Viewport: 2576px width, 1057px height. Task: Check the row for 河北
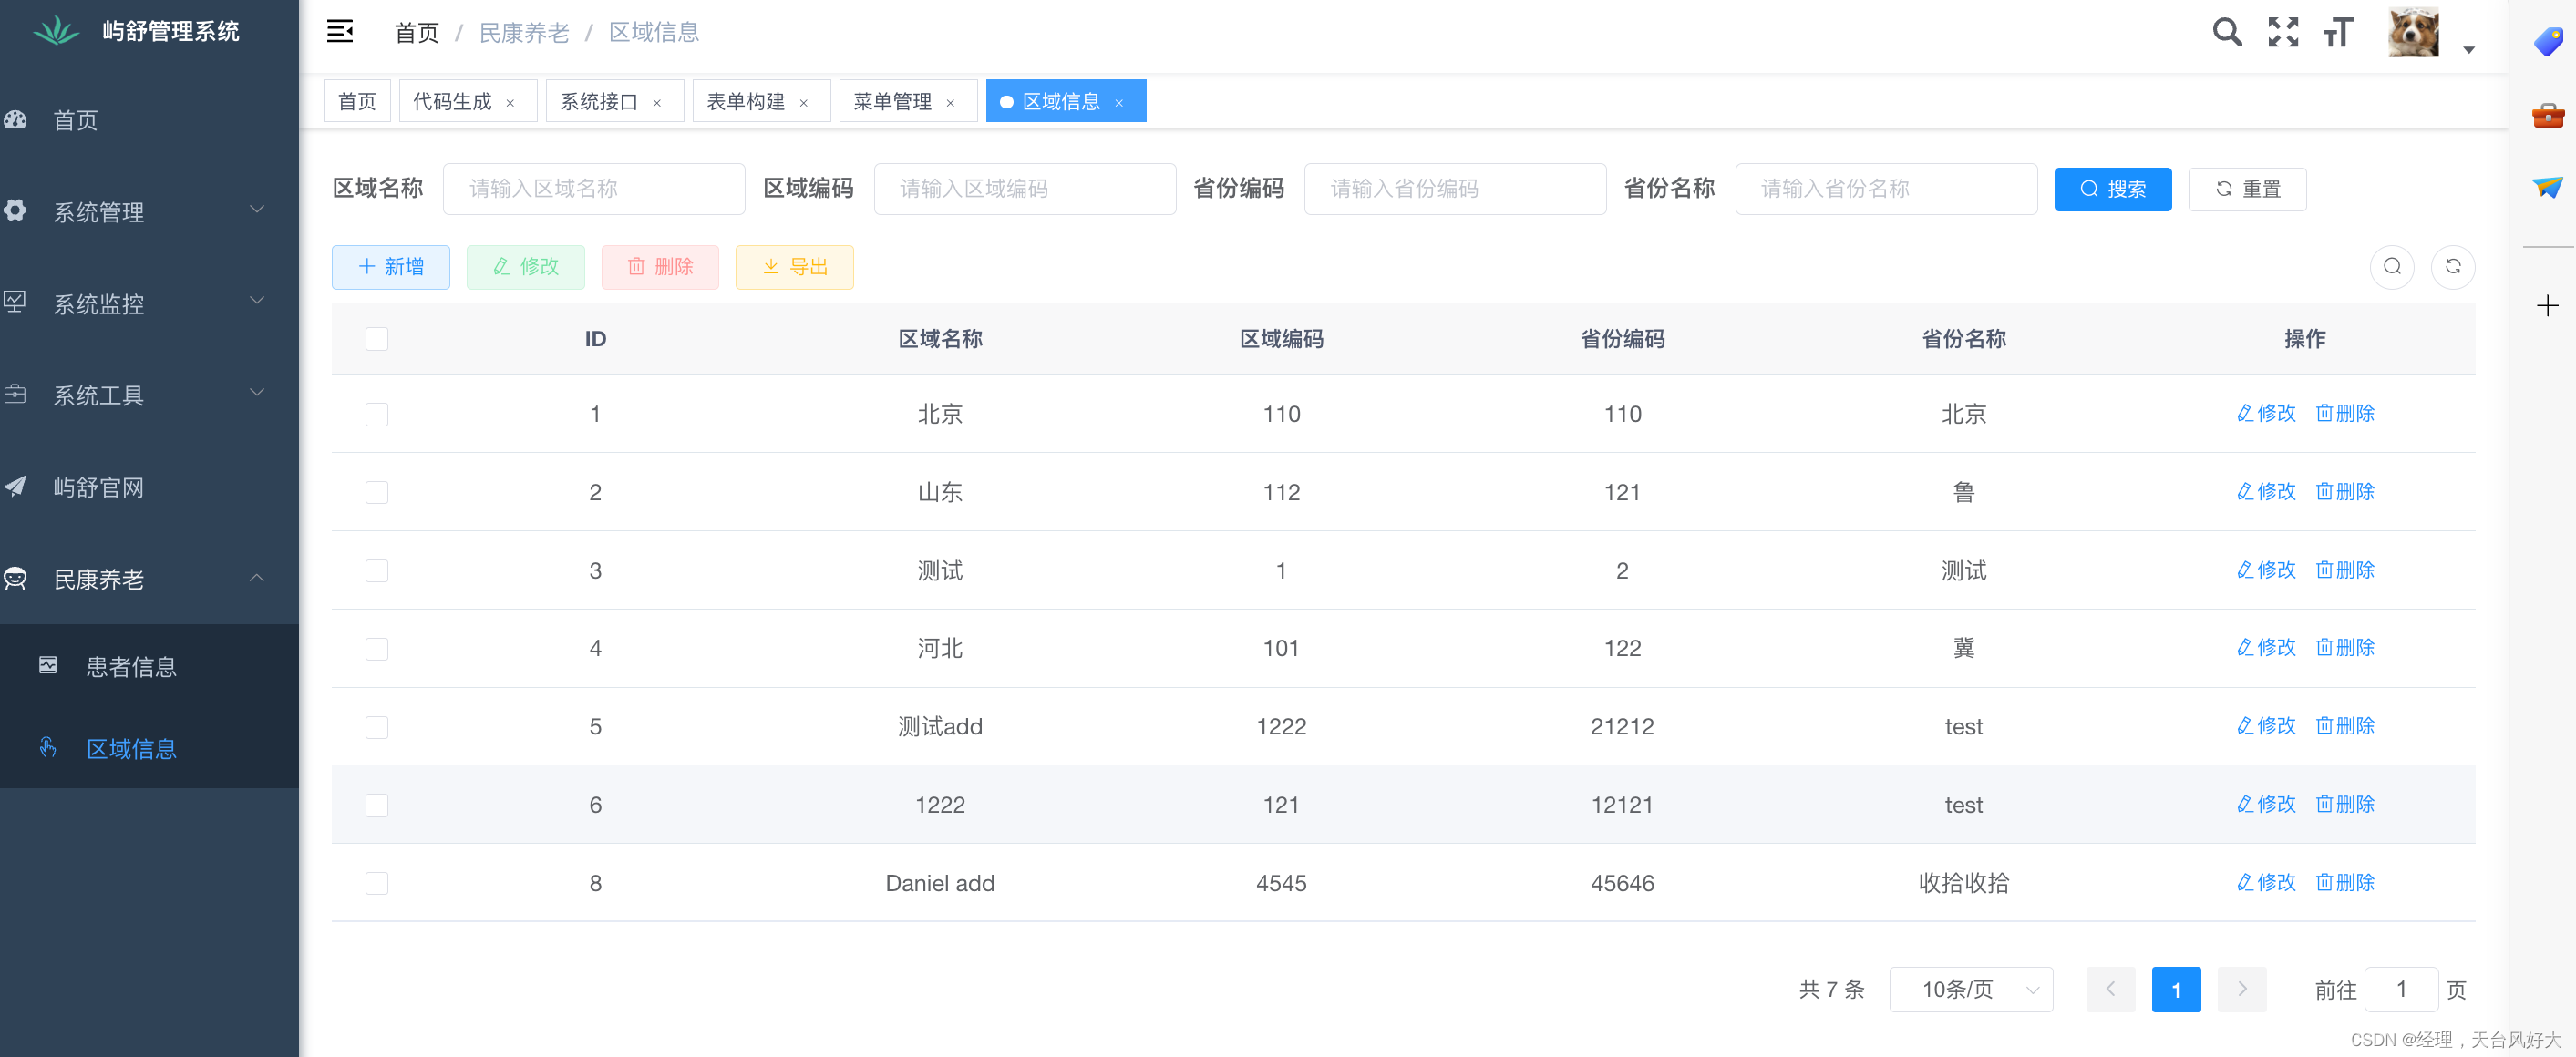377,649
